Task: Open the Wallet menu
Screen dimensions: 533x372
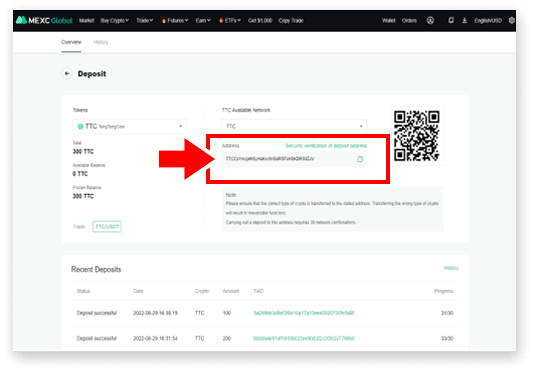Action: pyautogui.click(x=389, y=21)
